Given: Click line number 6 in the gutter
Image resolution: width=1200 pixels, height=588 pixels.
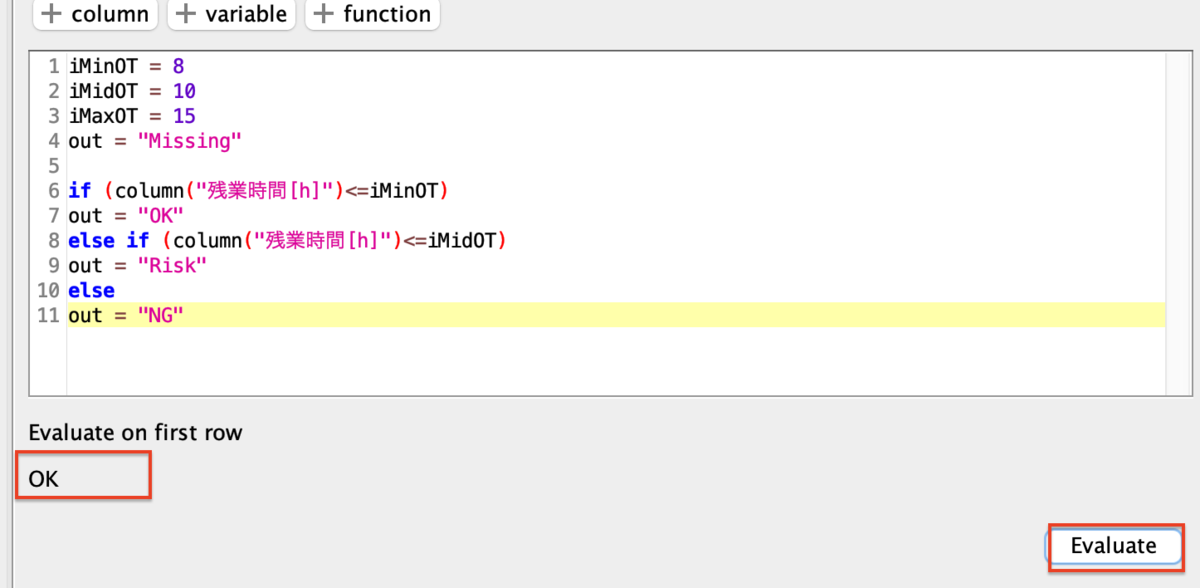Looking at the screenshot, I should point(54,190).
